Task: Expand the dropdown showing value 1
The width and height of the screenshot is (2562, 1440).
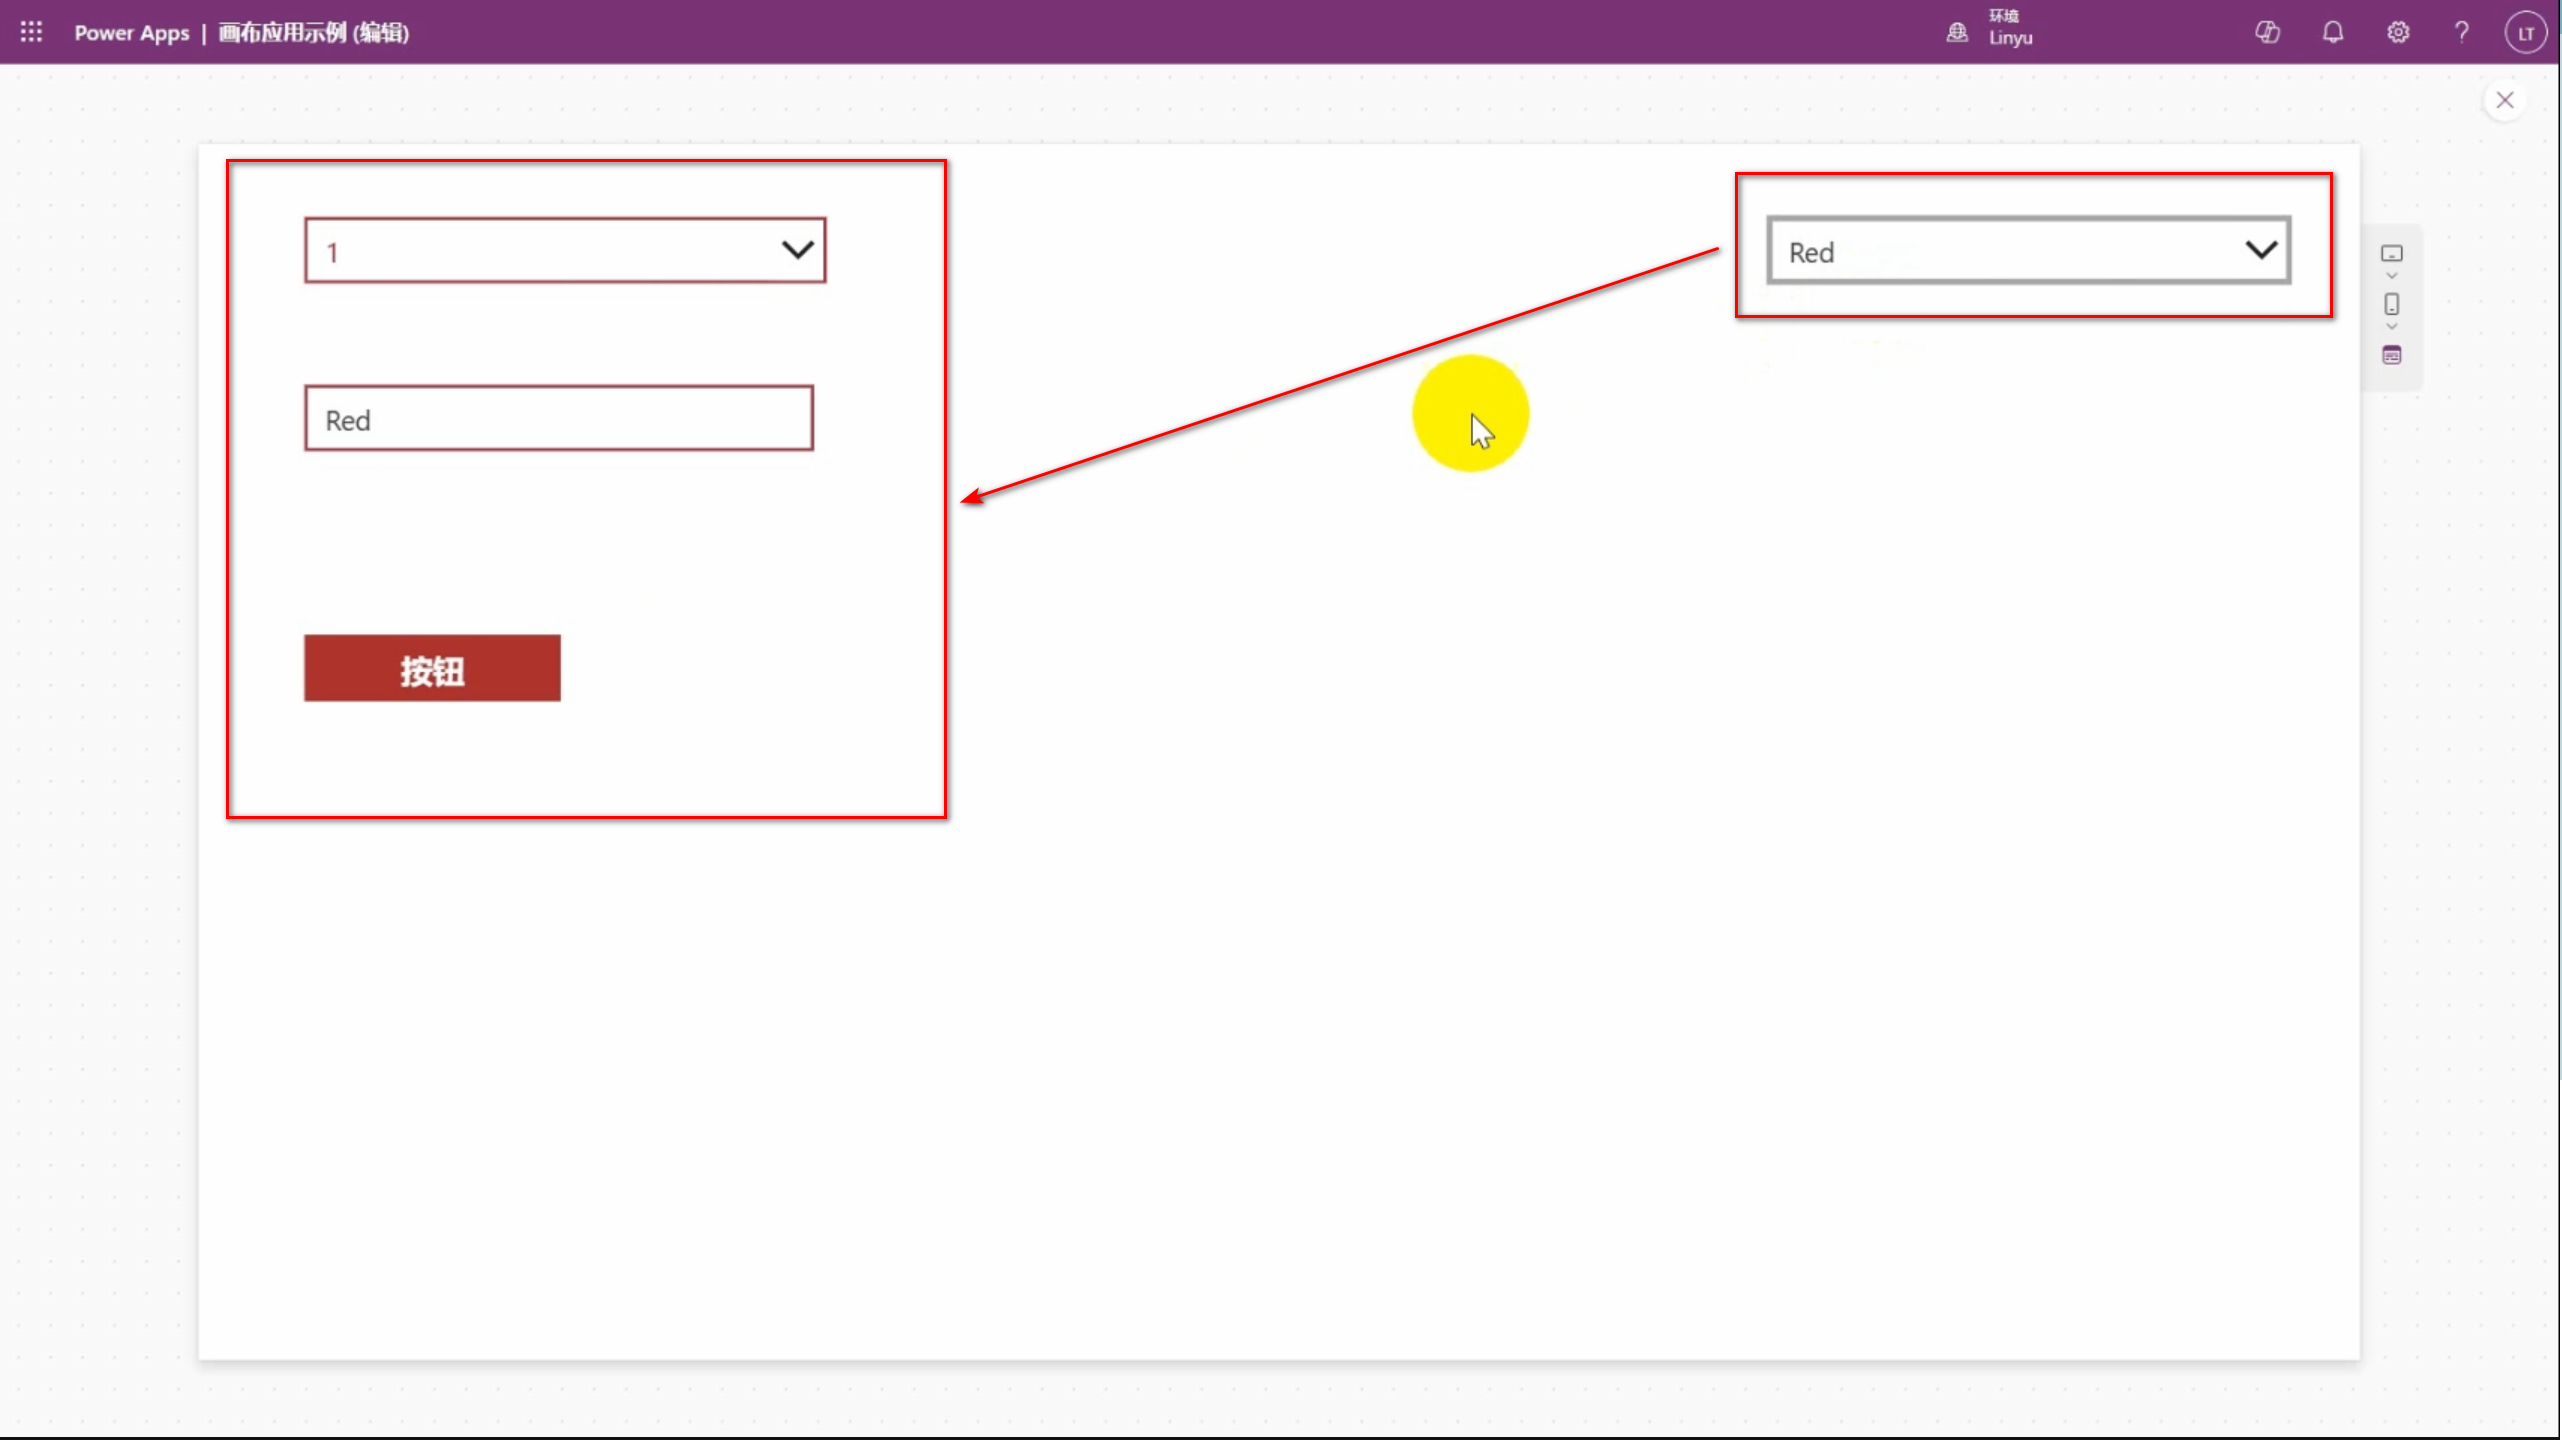Action: [x=797, y=250]
